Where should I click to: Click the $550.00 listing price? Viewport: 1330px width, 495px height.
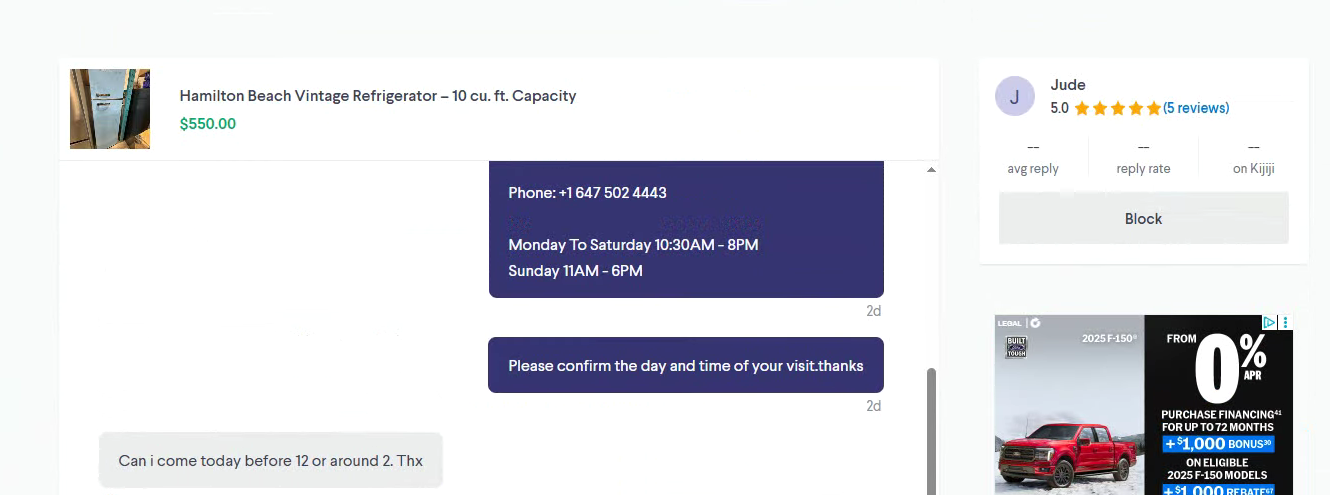[x=208, y=124]
